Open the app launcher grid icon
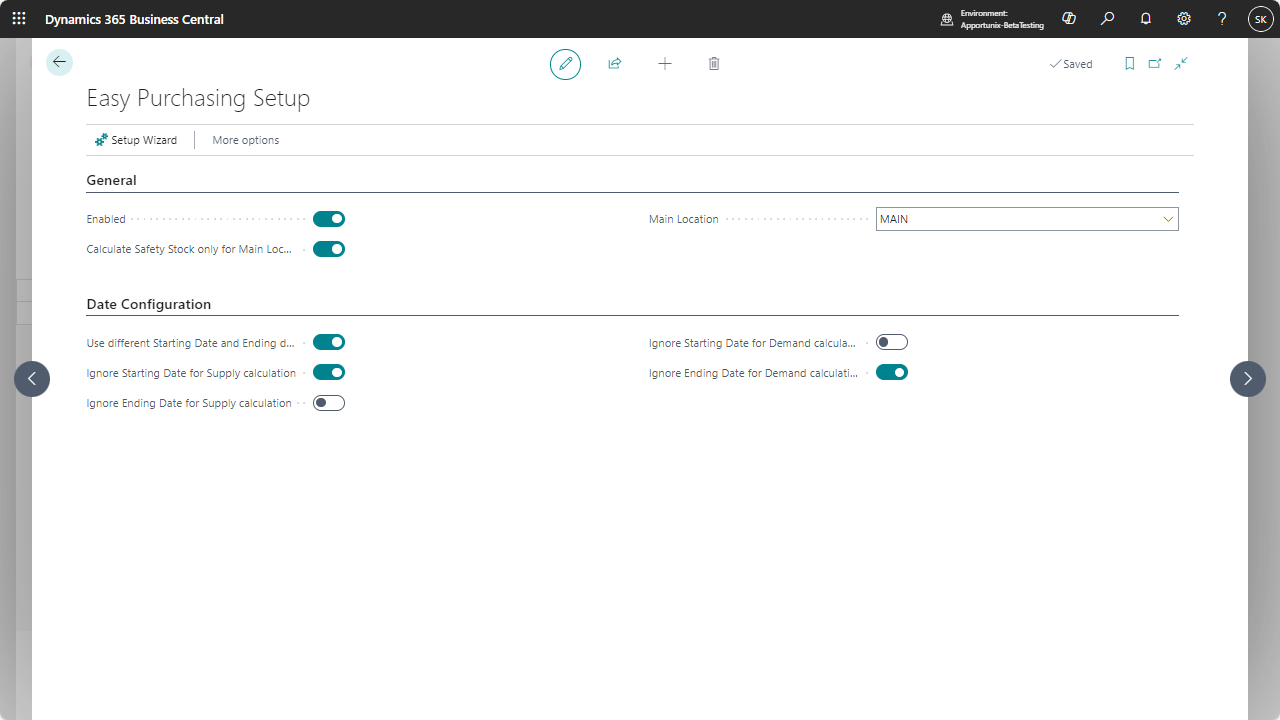Screen dimensions: 1280x720 tap(18, 18)
